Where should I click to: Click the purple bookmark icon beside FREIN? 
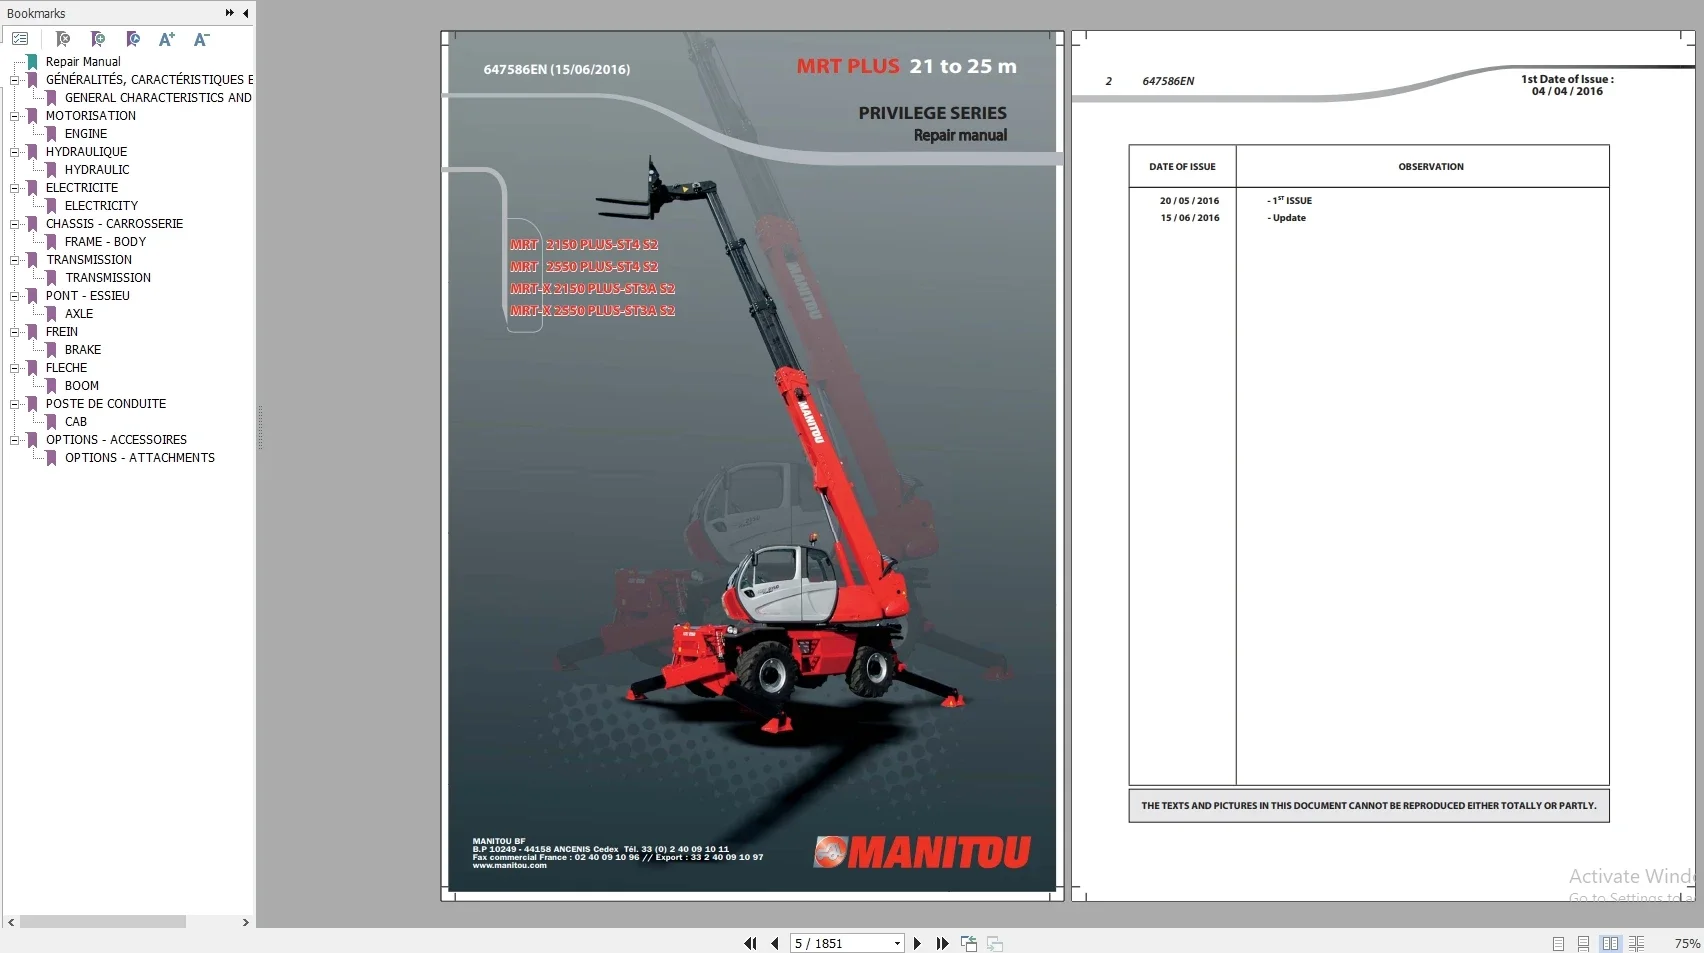pos(32,332)
